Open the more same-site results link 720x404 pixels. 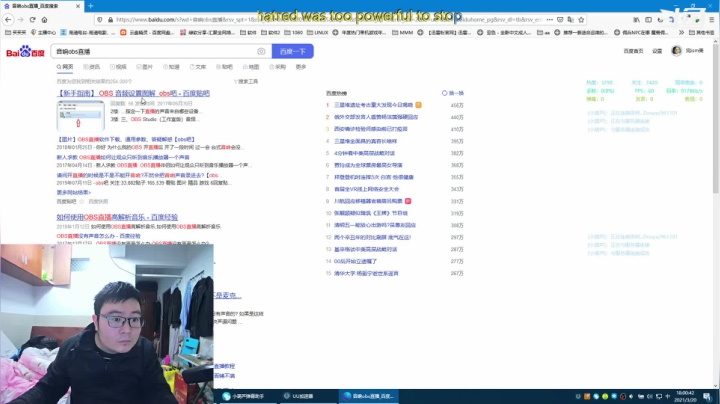click(x=73, y=192)
